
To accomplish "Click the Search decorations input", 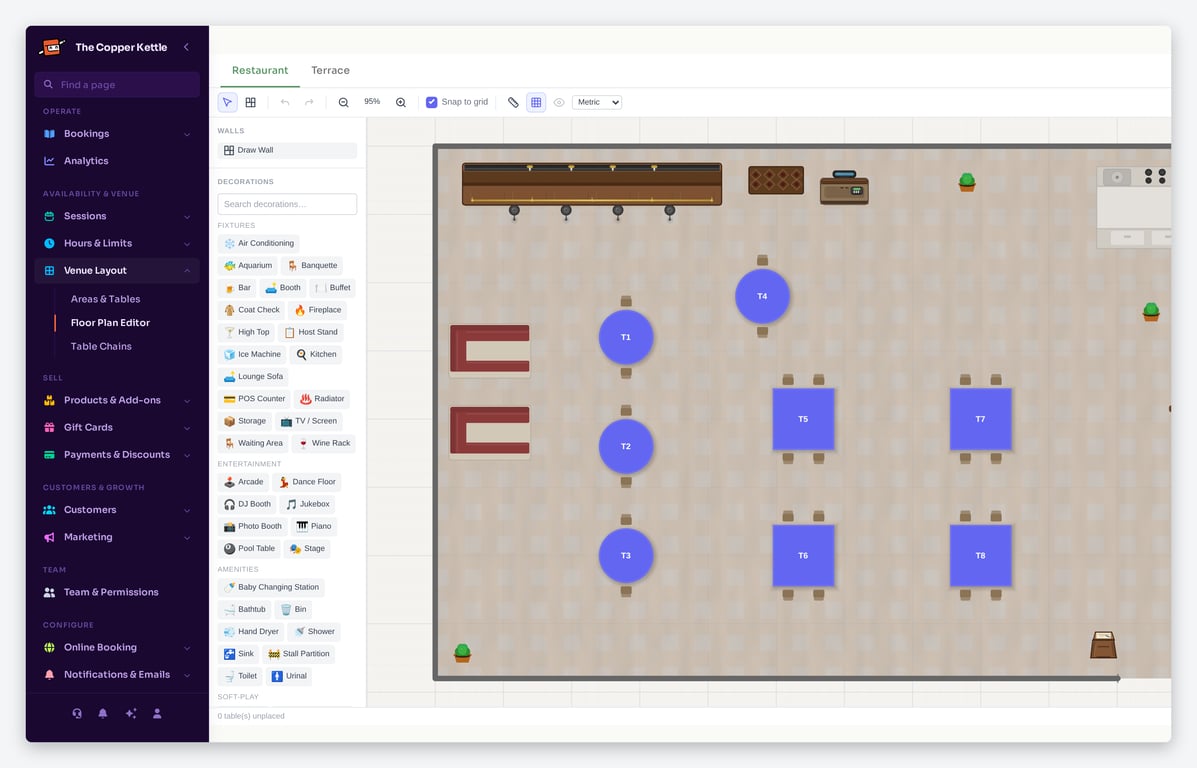I will click(287, 204).
